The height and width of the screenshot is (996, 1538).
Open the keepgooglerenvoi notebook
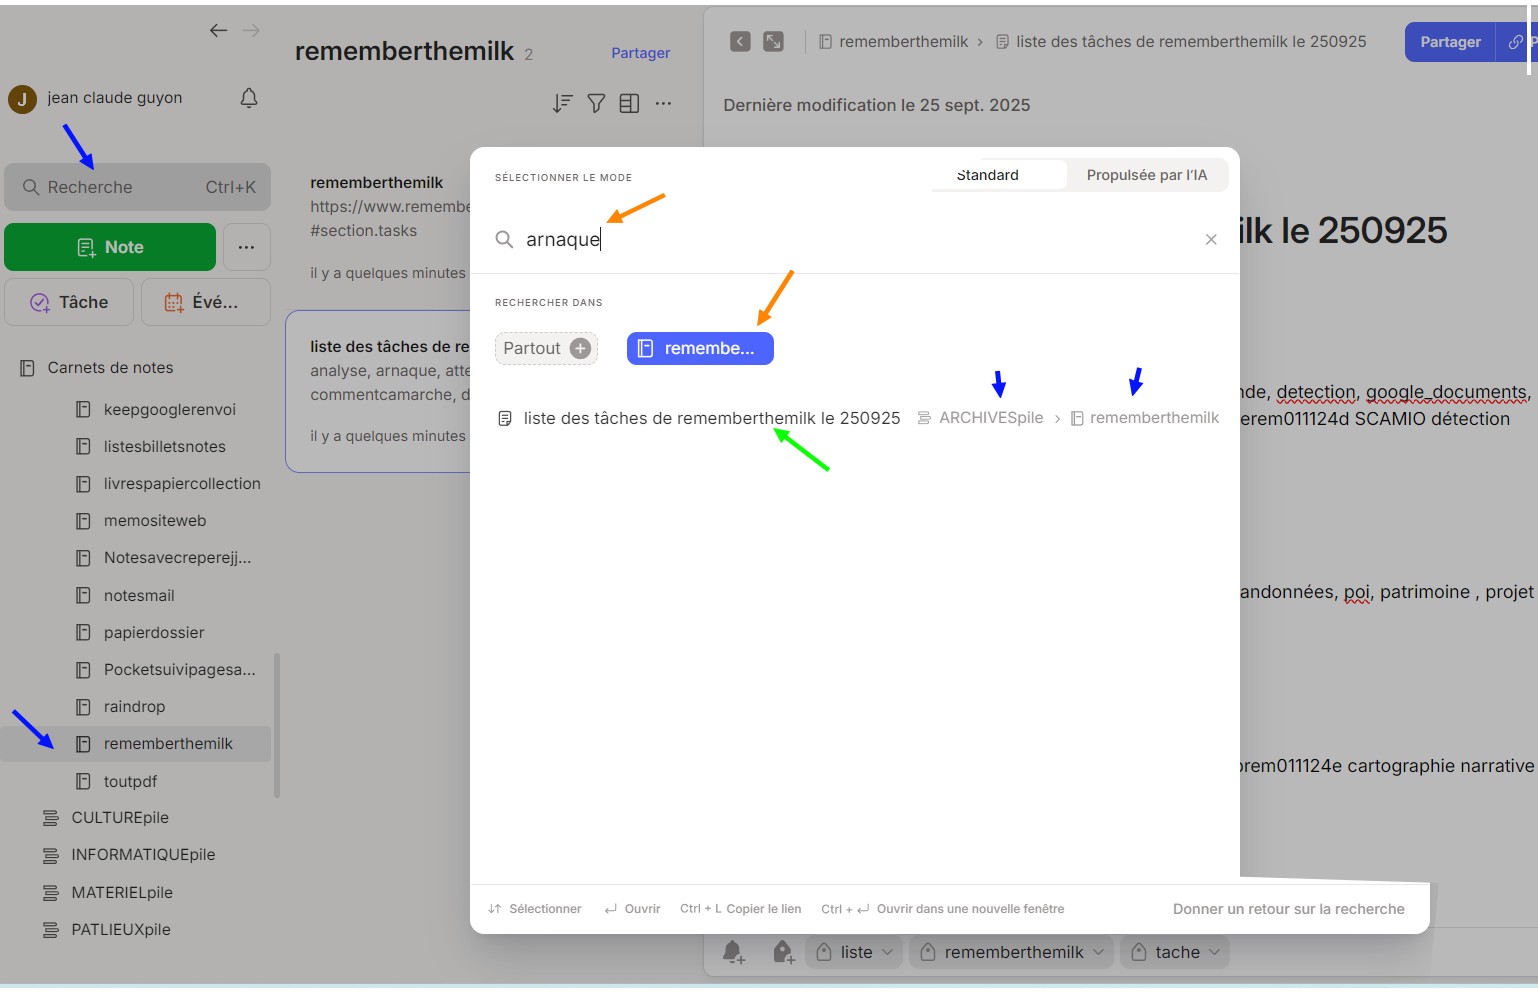pyautogui.click(x=170, y=410)
